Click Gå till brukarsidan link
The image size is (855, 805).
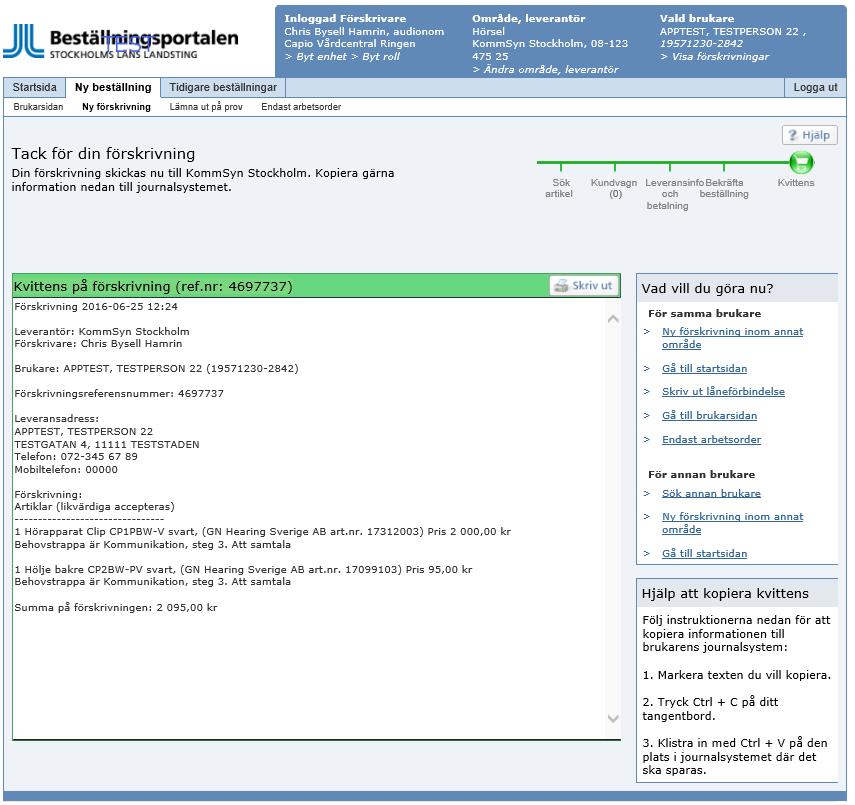pos(709,415)
